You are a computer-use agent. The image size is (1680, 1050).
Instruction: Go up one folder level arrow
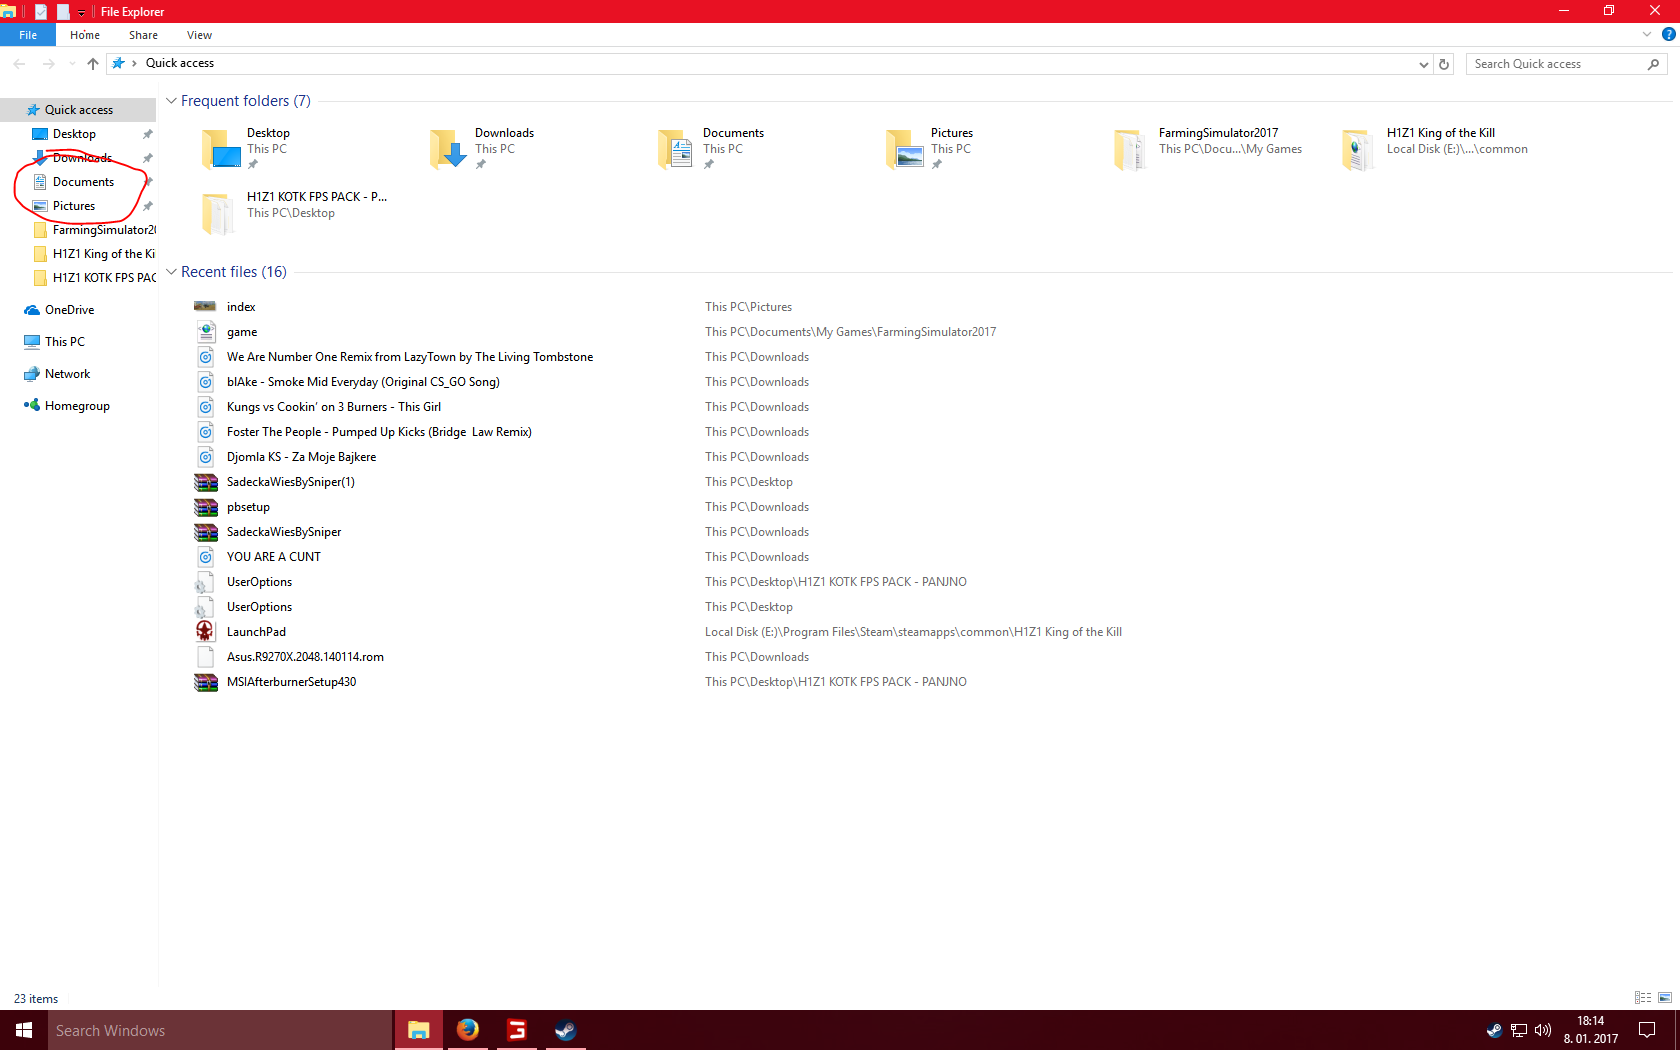[x=93, y=63]
